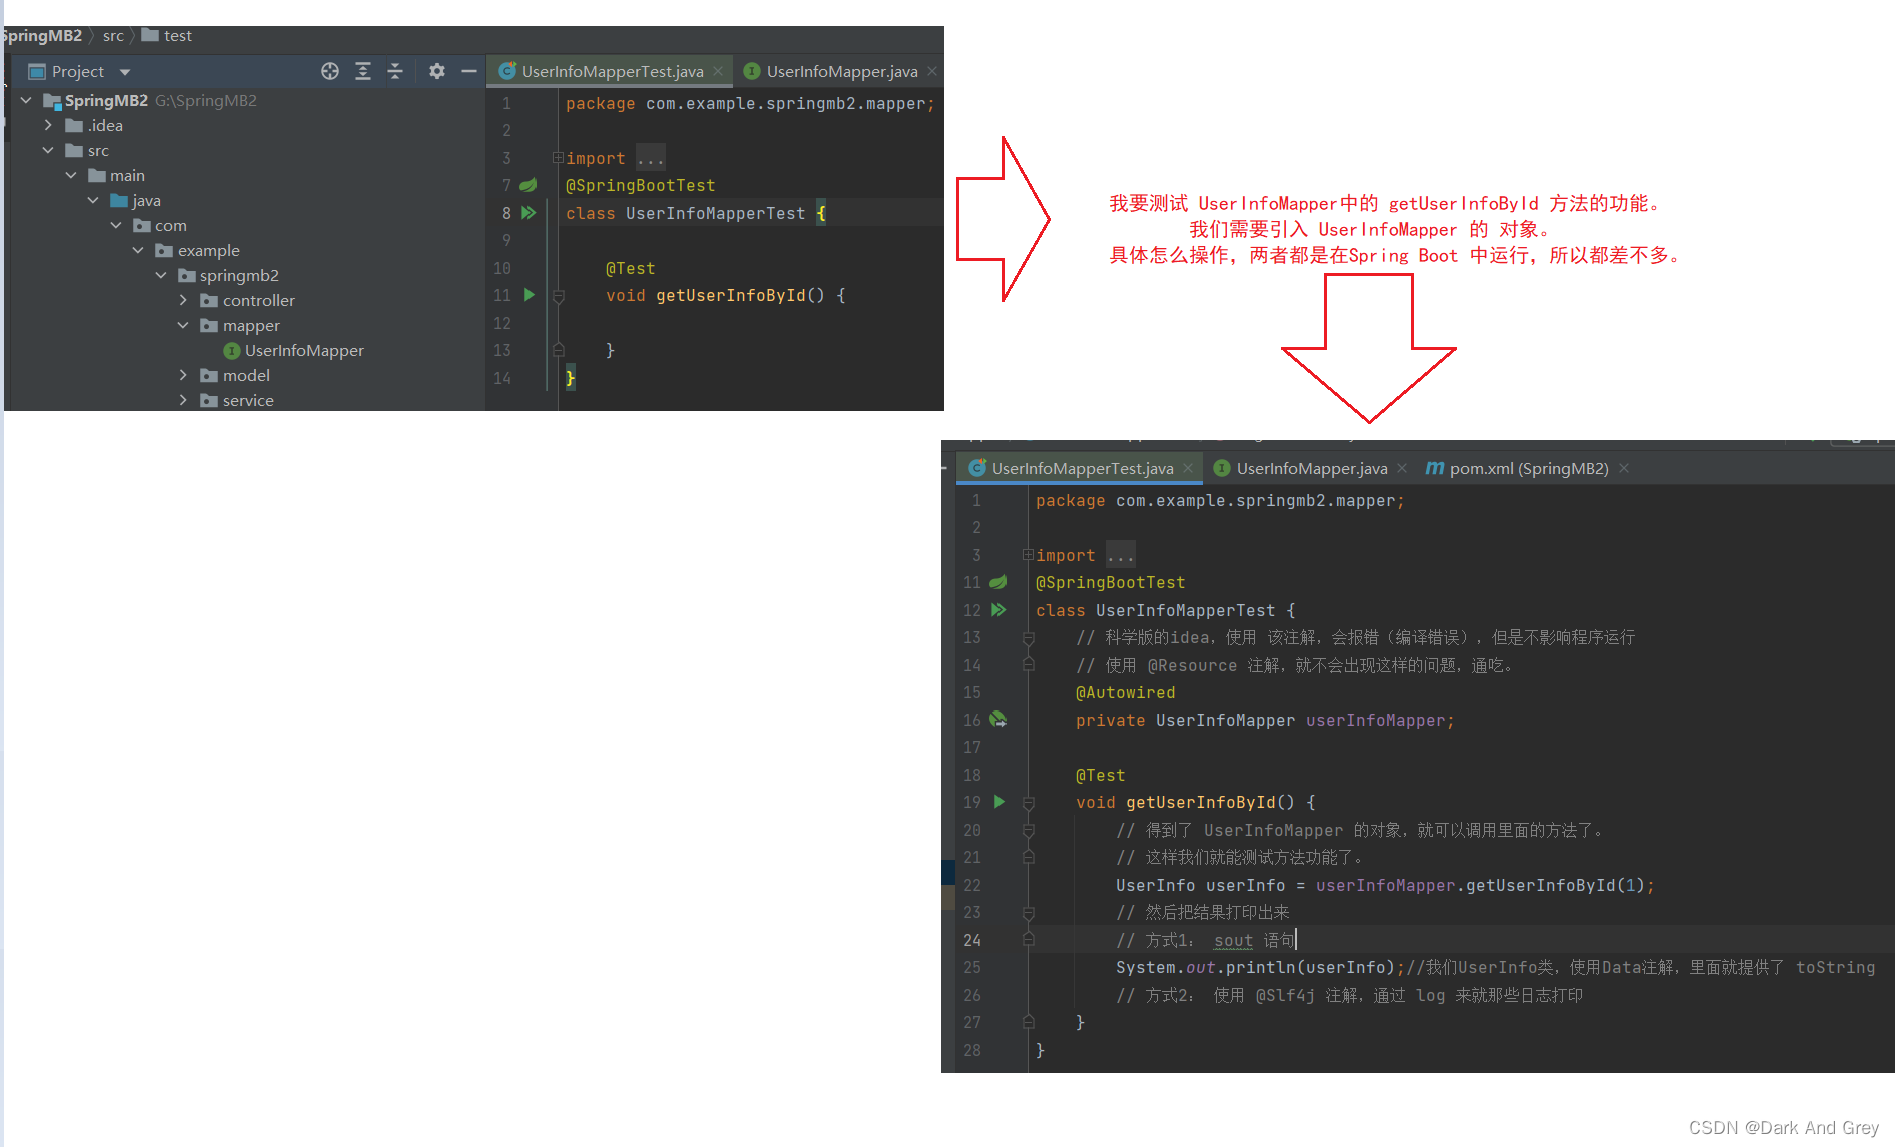Open the Project panel settings gear
Viewport: 1895px width, 1147px height.
pos(437,71)
